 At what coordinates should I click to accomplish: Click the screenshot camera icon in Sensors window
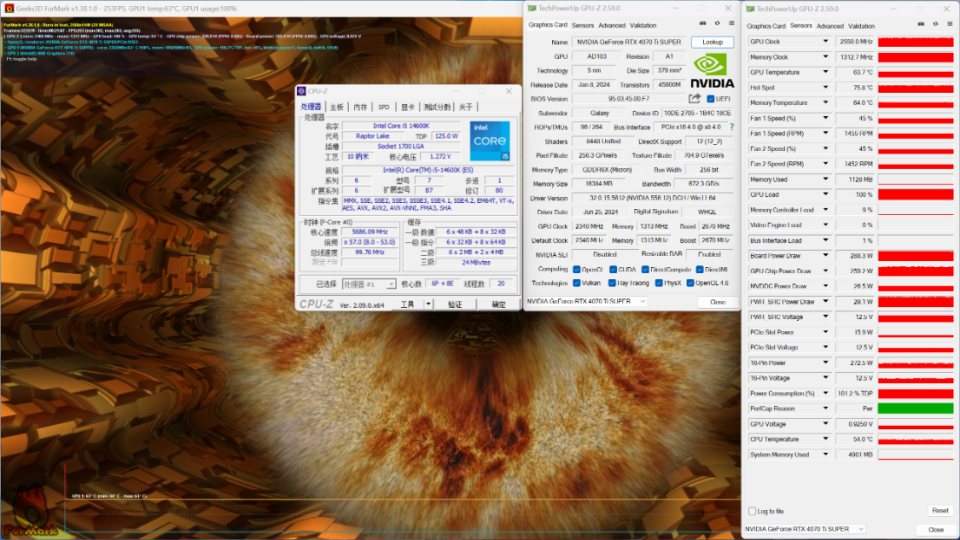(x=921, y=24)
